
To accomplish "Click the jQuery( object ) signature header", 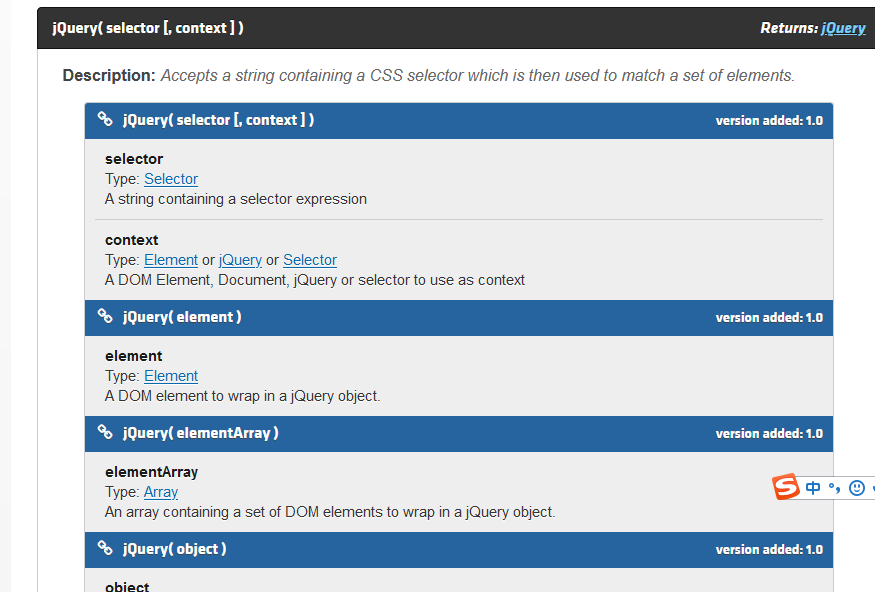I will pos(175,549).
